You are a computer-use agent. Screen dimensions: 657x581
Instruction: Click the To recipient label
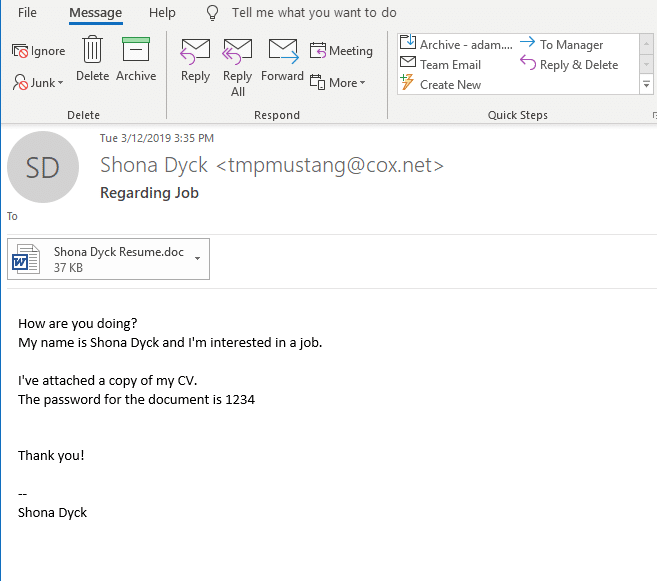[12, 216]
